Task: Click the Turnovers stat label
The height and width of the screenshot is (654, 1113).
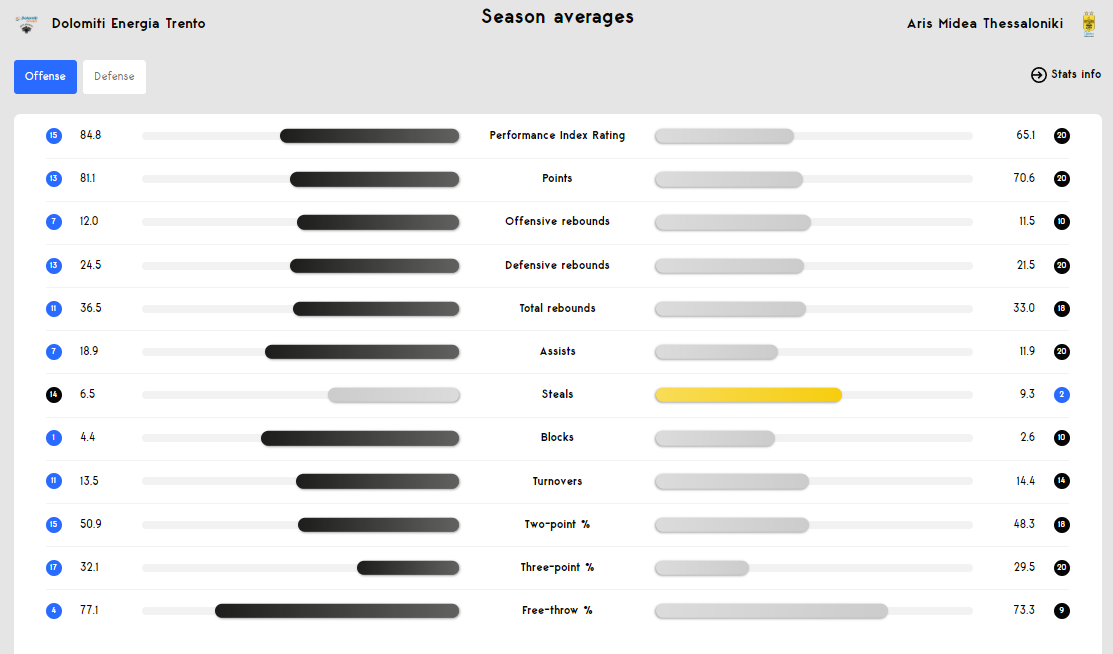Action: point(557,481)
